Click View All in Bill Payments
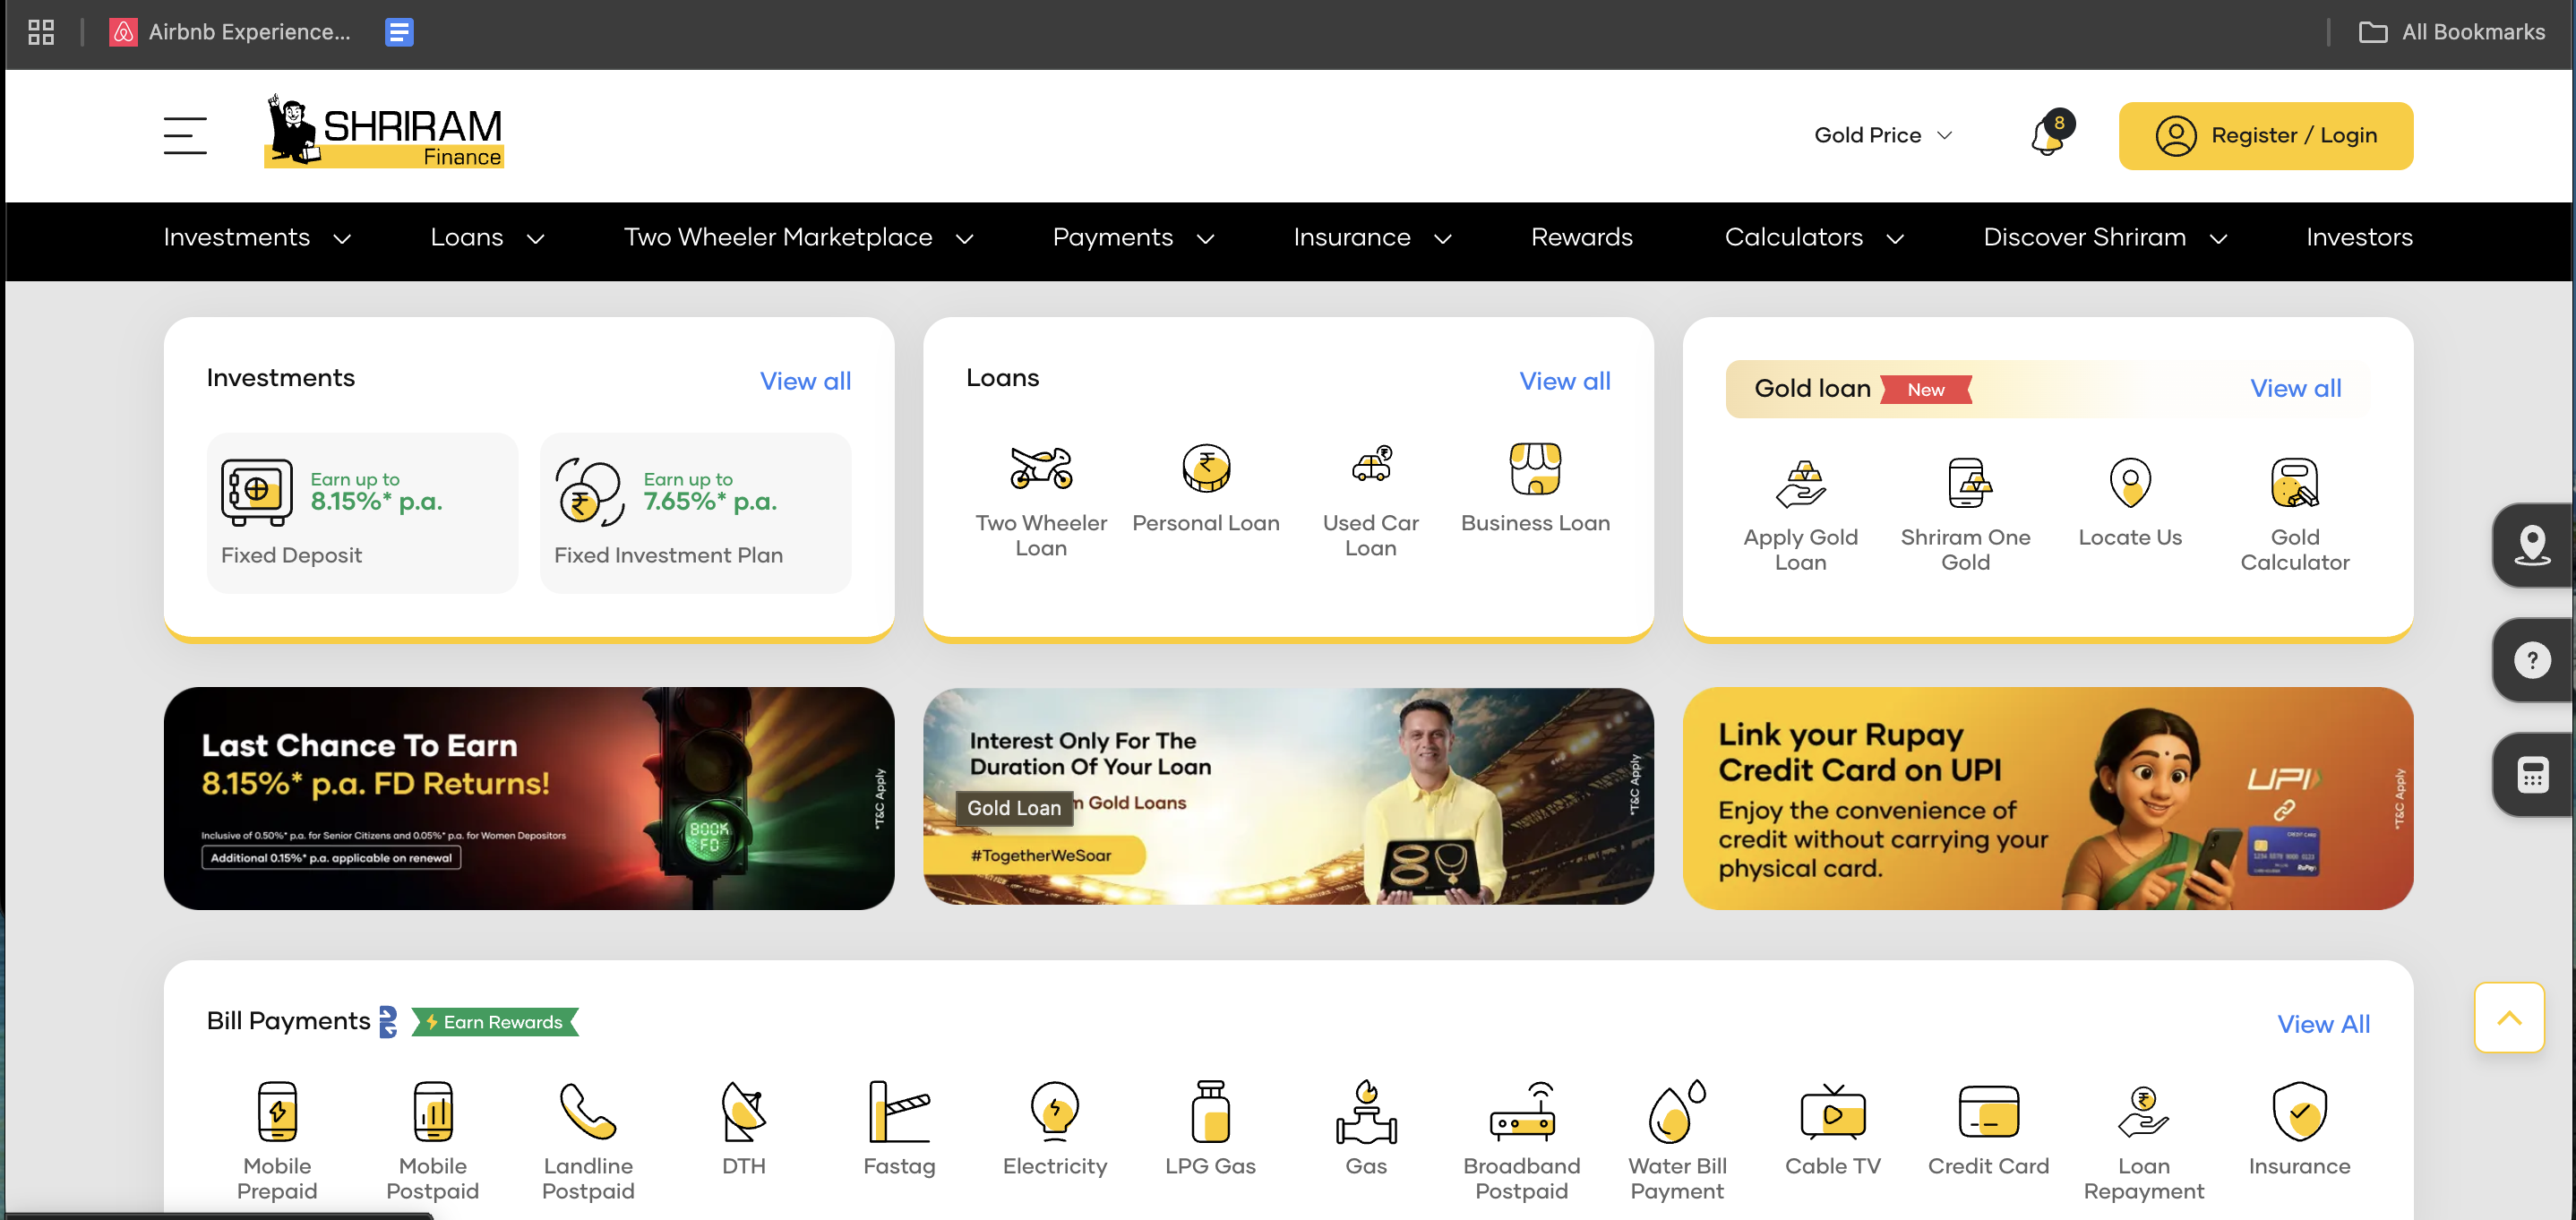 (2323, 1024)
